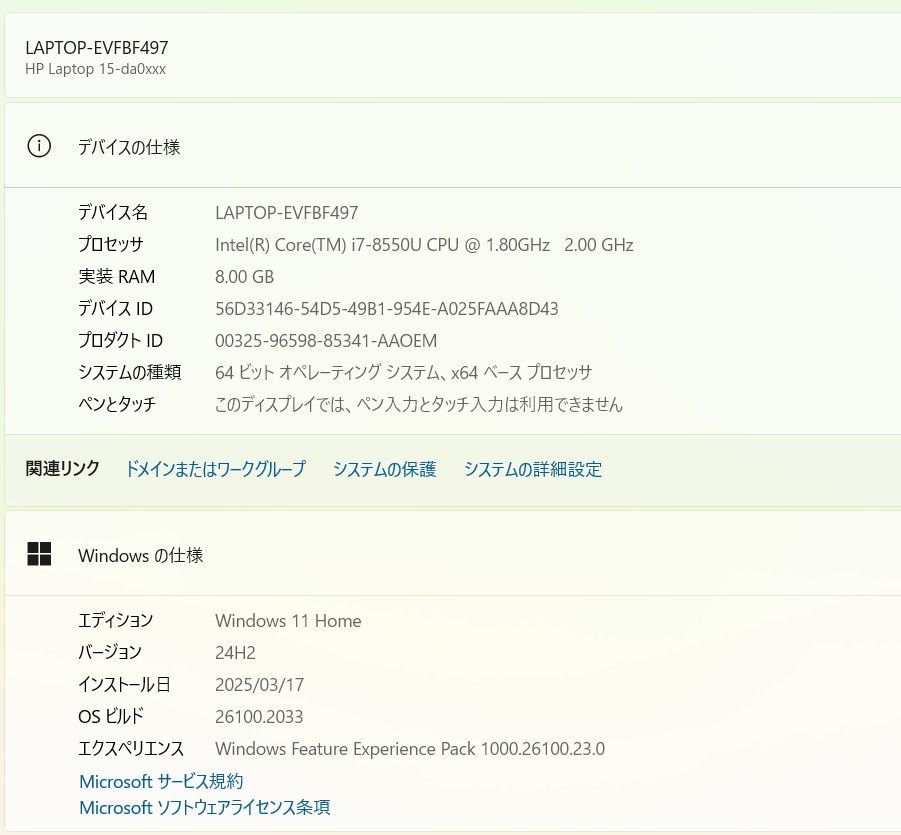Open システムの詳細設定 link

point(533,469)
